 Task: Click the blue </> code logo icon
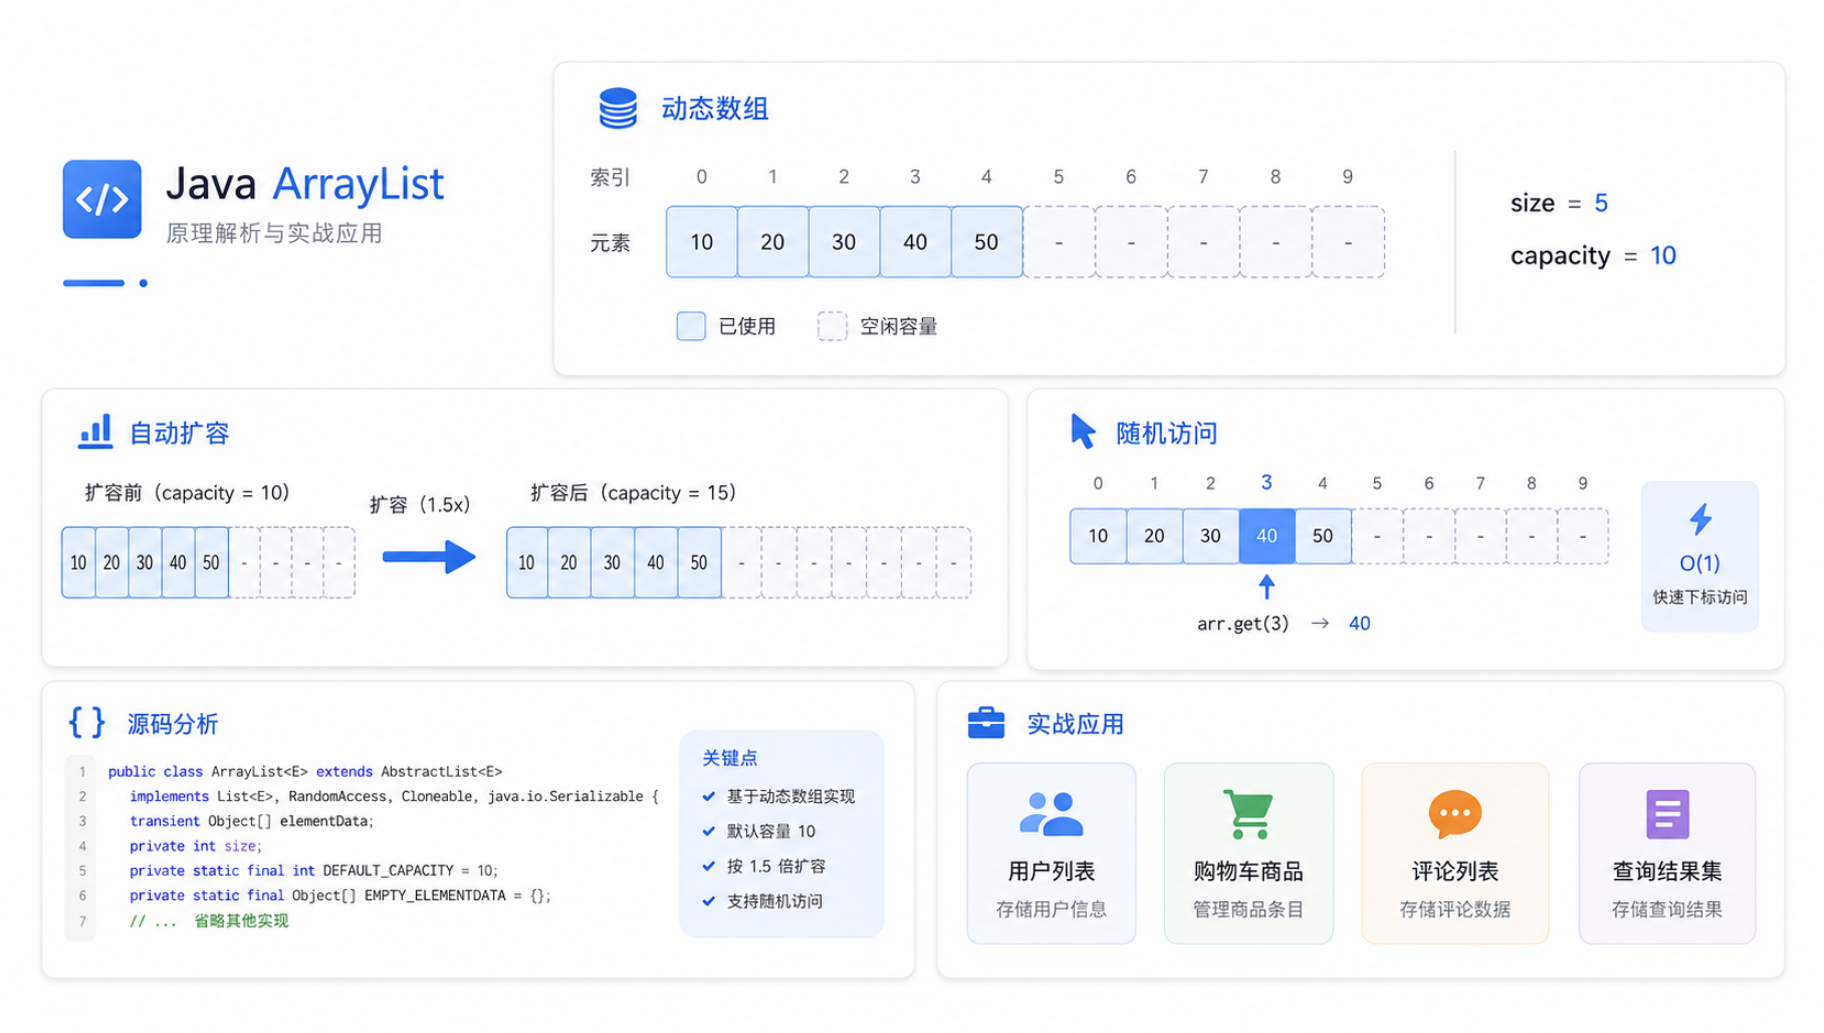[102, 199]
